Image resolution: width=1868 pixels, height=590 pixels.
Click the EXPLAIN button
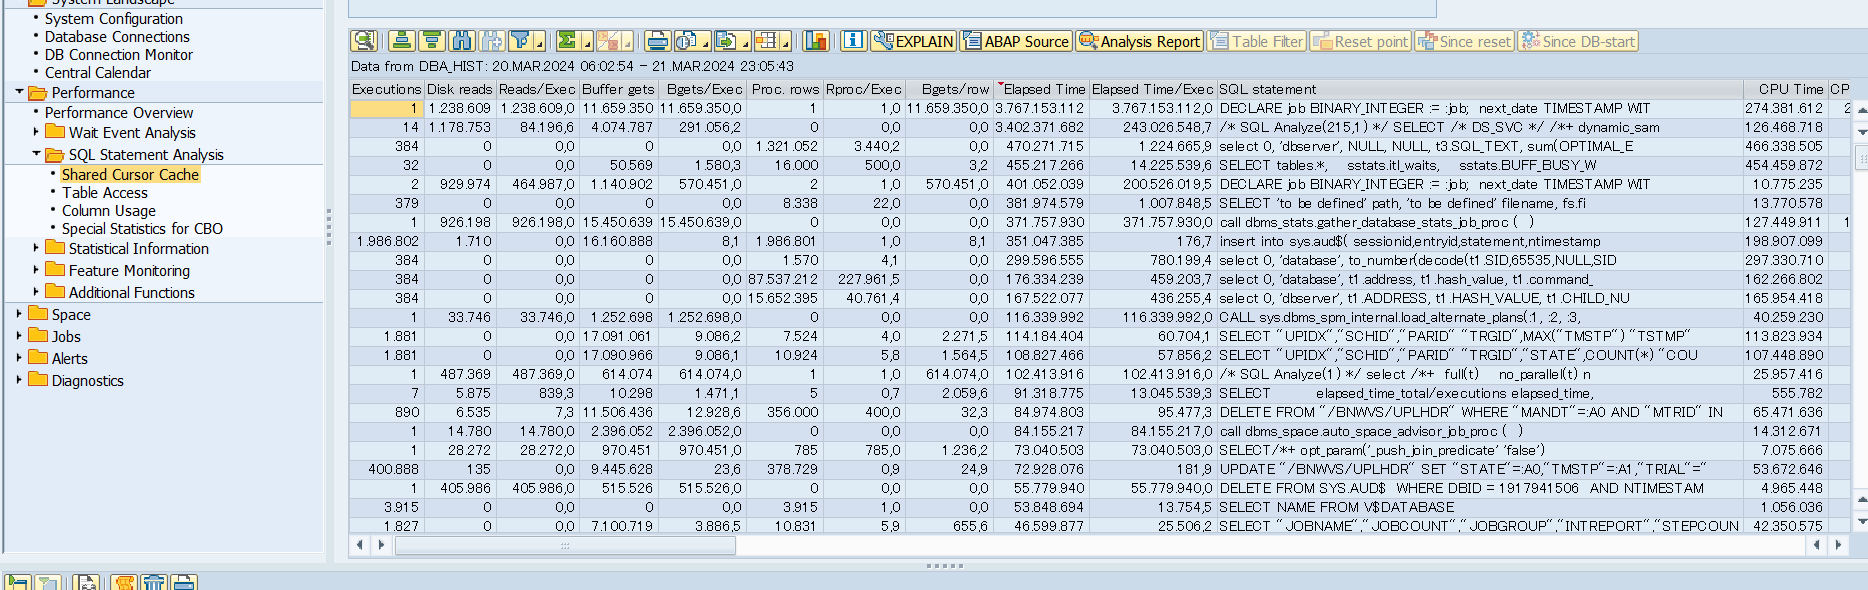(x=913, y=41)
